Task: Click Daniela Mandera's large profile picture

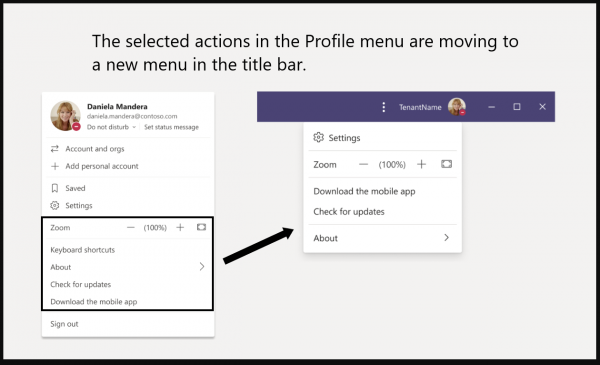Action: 65,116
